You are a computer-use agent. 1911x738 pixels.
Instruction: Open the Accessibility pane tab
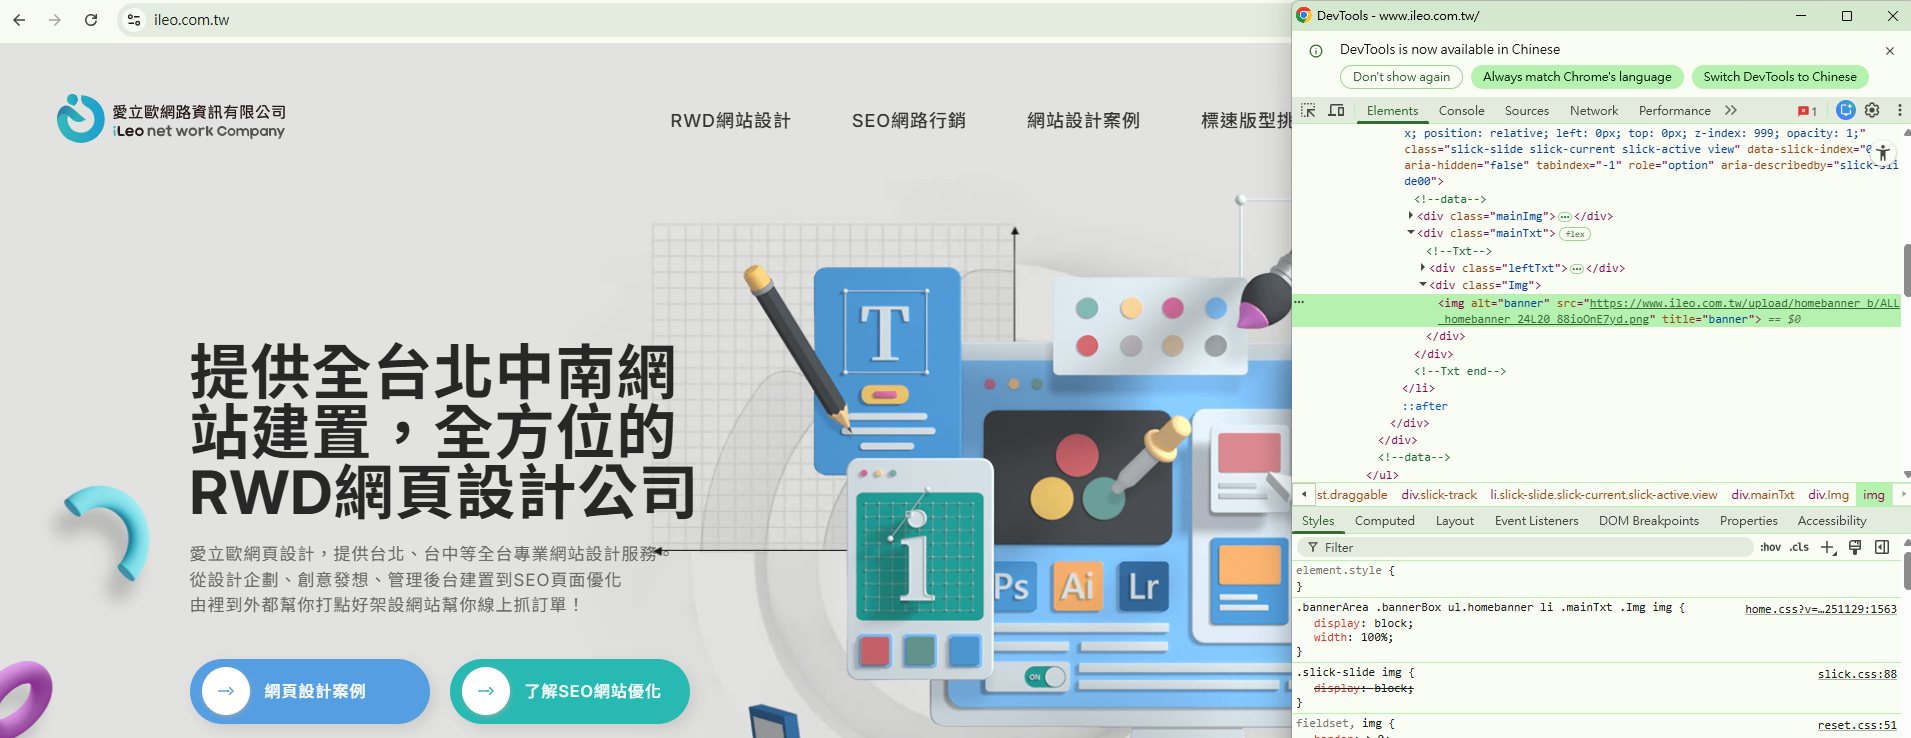(x=1831, y=521)
